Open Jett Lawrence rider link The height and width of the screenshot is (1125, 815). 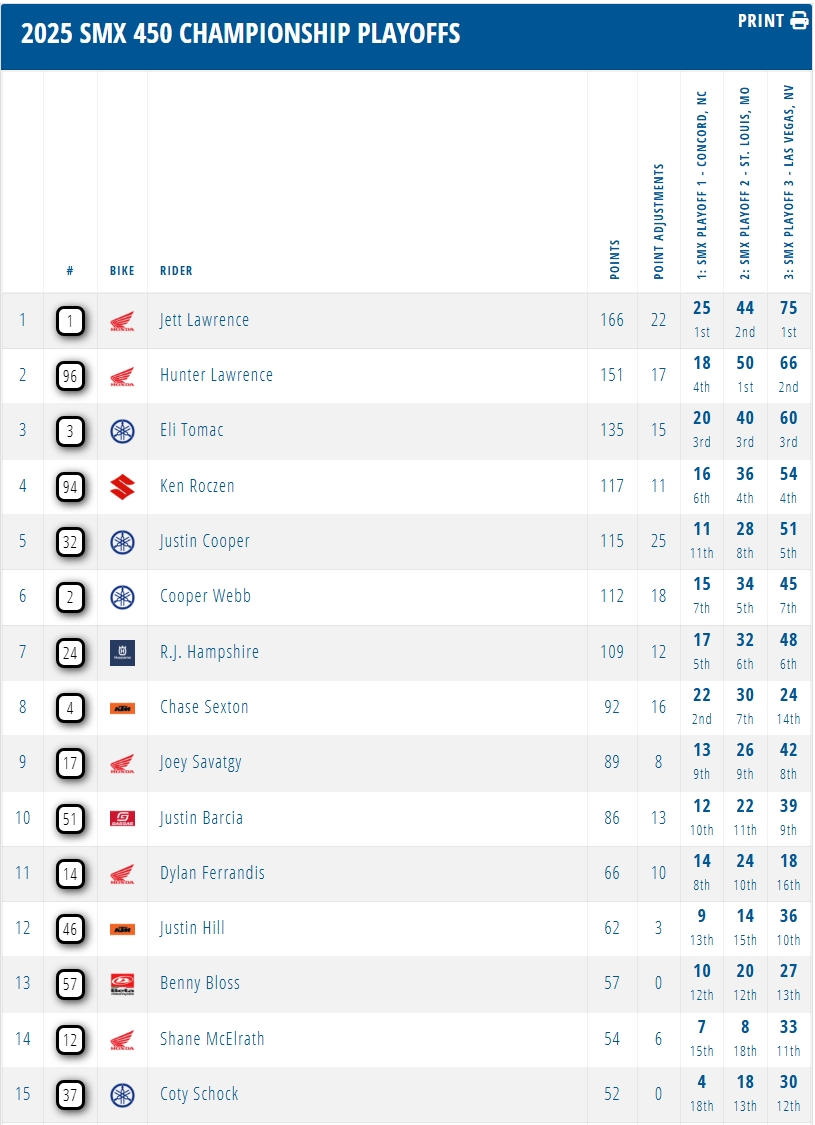204,321
